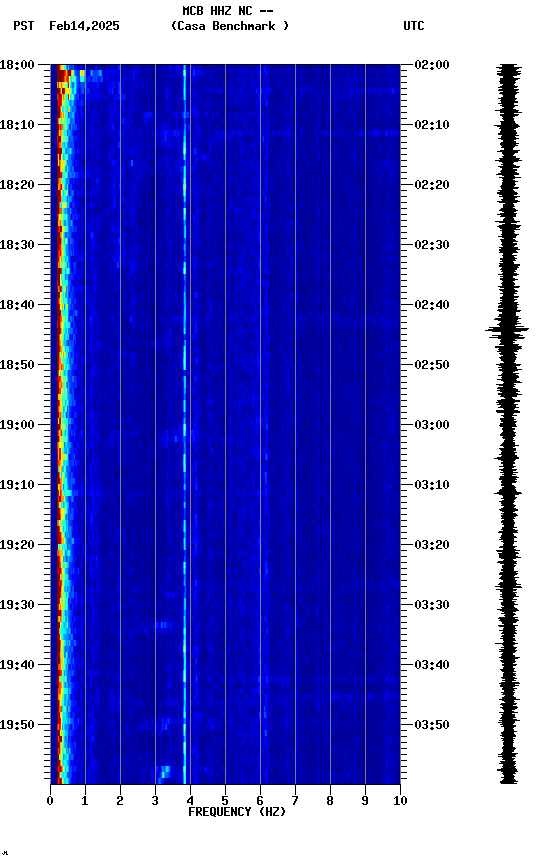Viewport: 552px width, 864px height.
Task: Click the date 'Feb14,2025'
Action: [x=84, y=26]
